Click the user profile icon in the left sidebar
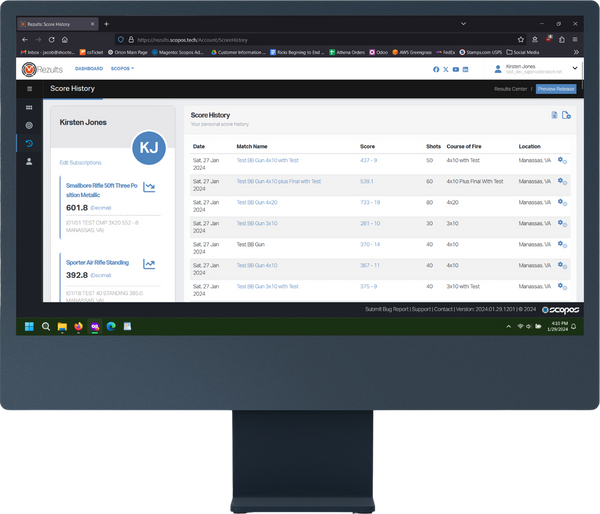 click(x=29, y=161)
